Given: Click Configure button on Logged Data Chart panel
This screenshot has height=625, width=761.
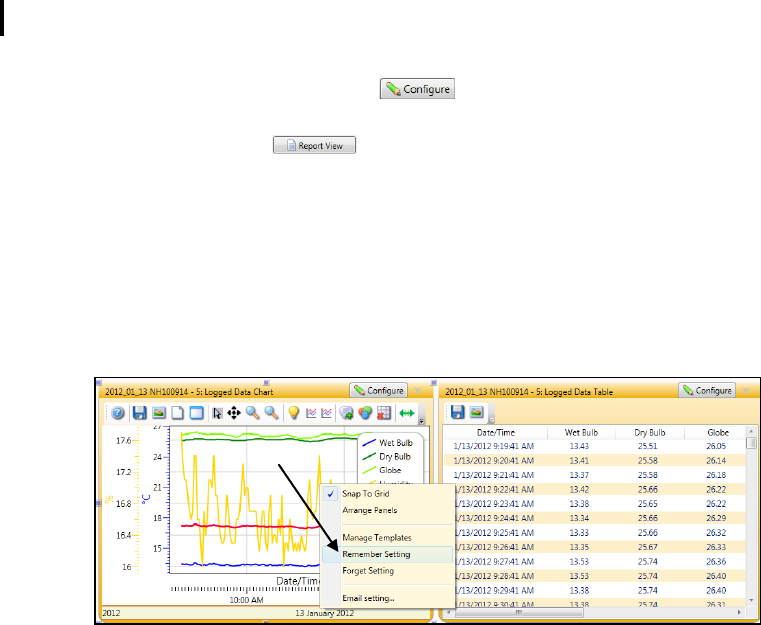Looking at the screenshot, I should [x=378, y=390].
